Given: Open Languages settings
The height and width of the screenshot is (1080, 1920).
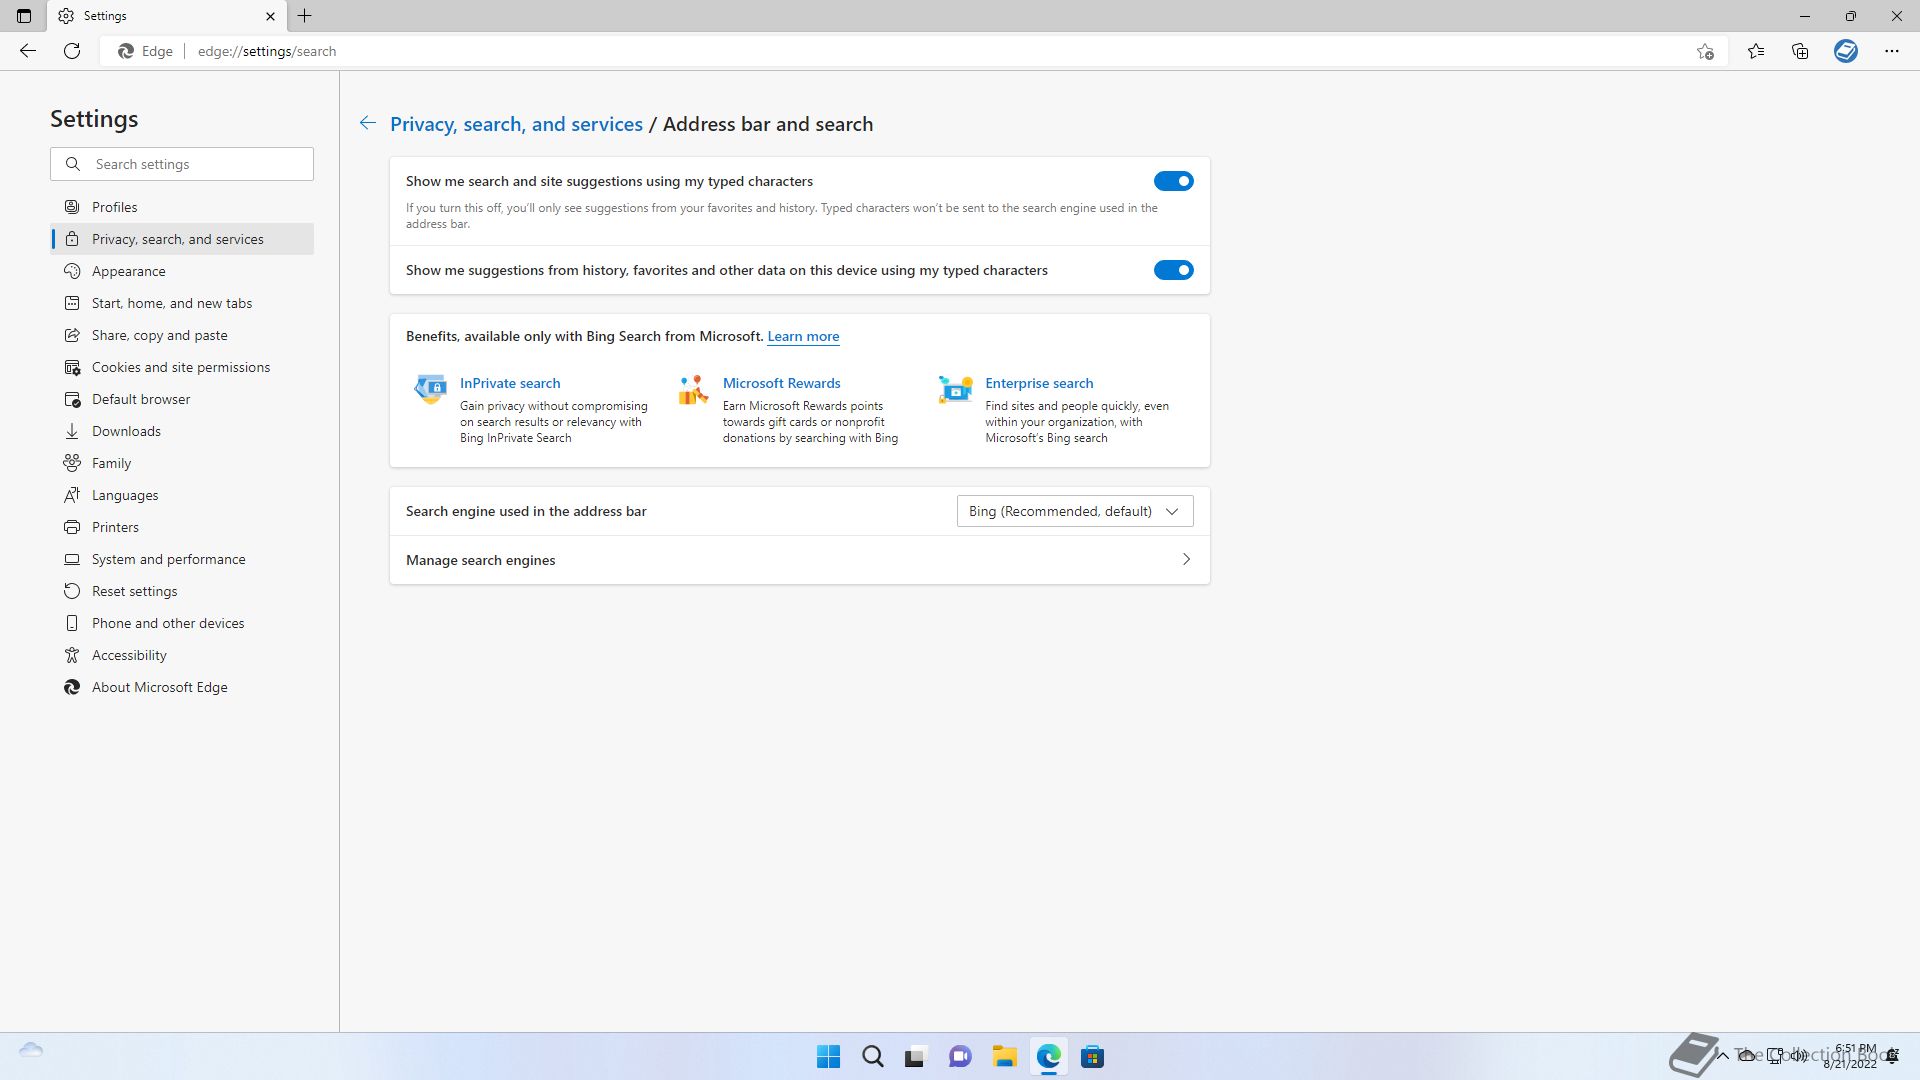Looking at the screenshot, I should (182, 495).
